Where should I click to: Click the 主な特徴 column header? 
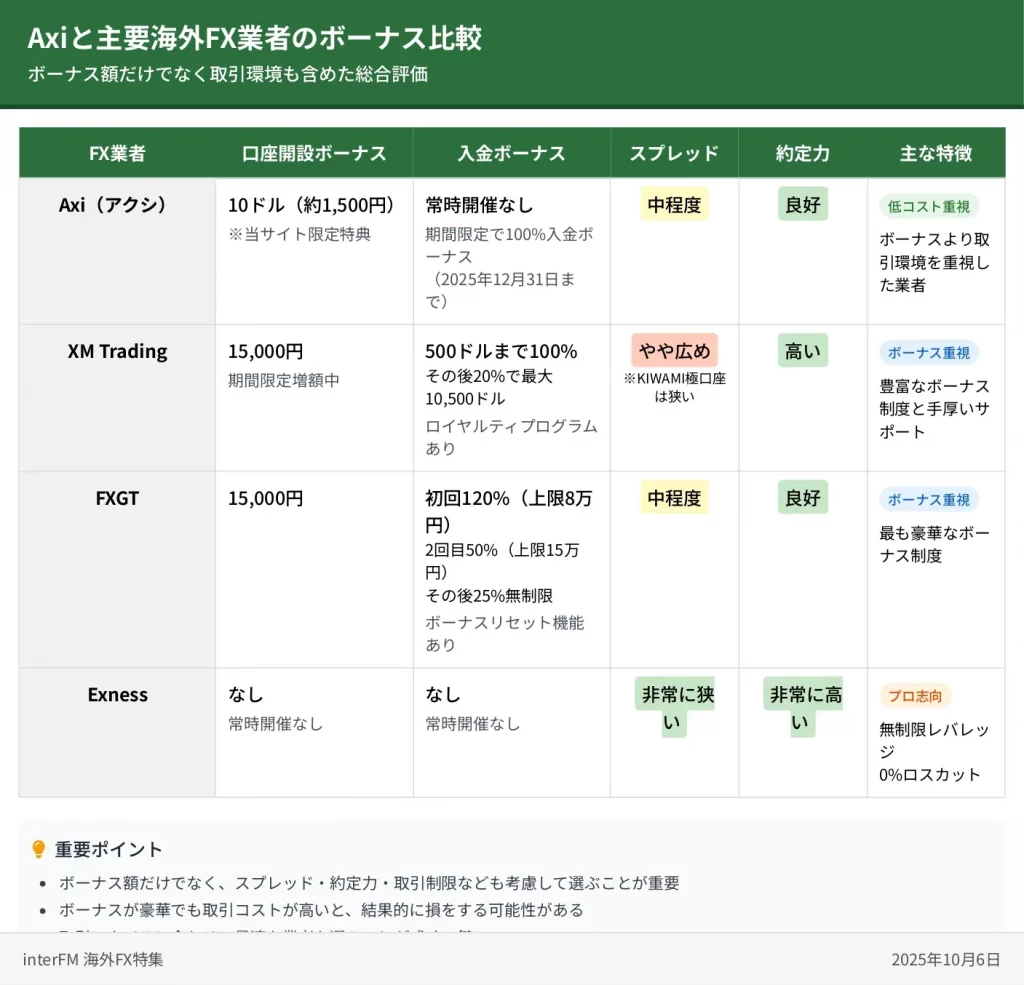(935, 153)
